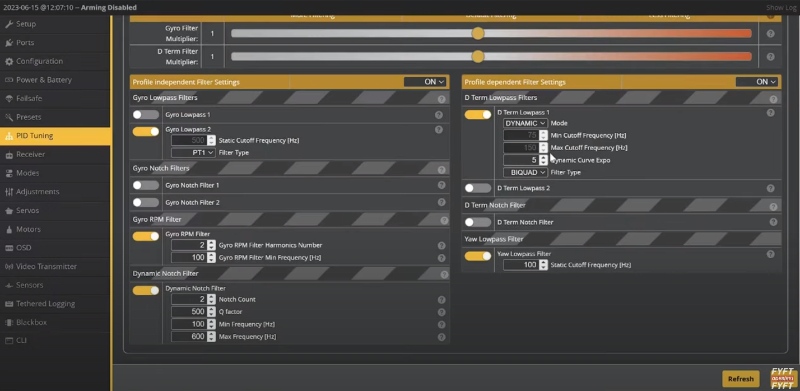
Task: Click the Gyro Filter Multiplier slider handle
Action: point(478,34)
